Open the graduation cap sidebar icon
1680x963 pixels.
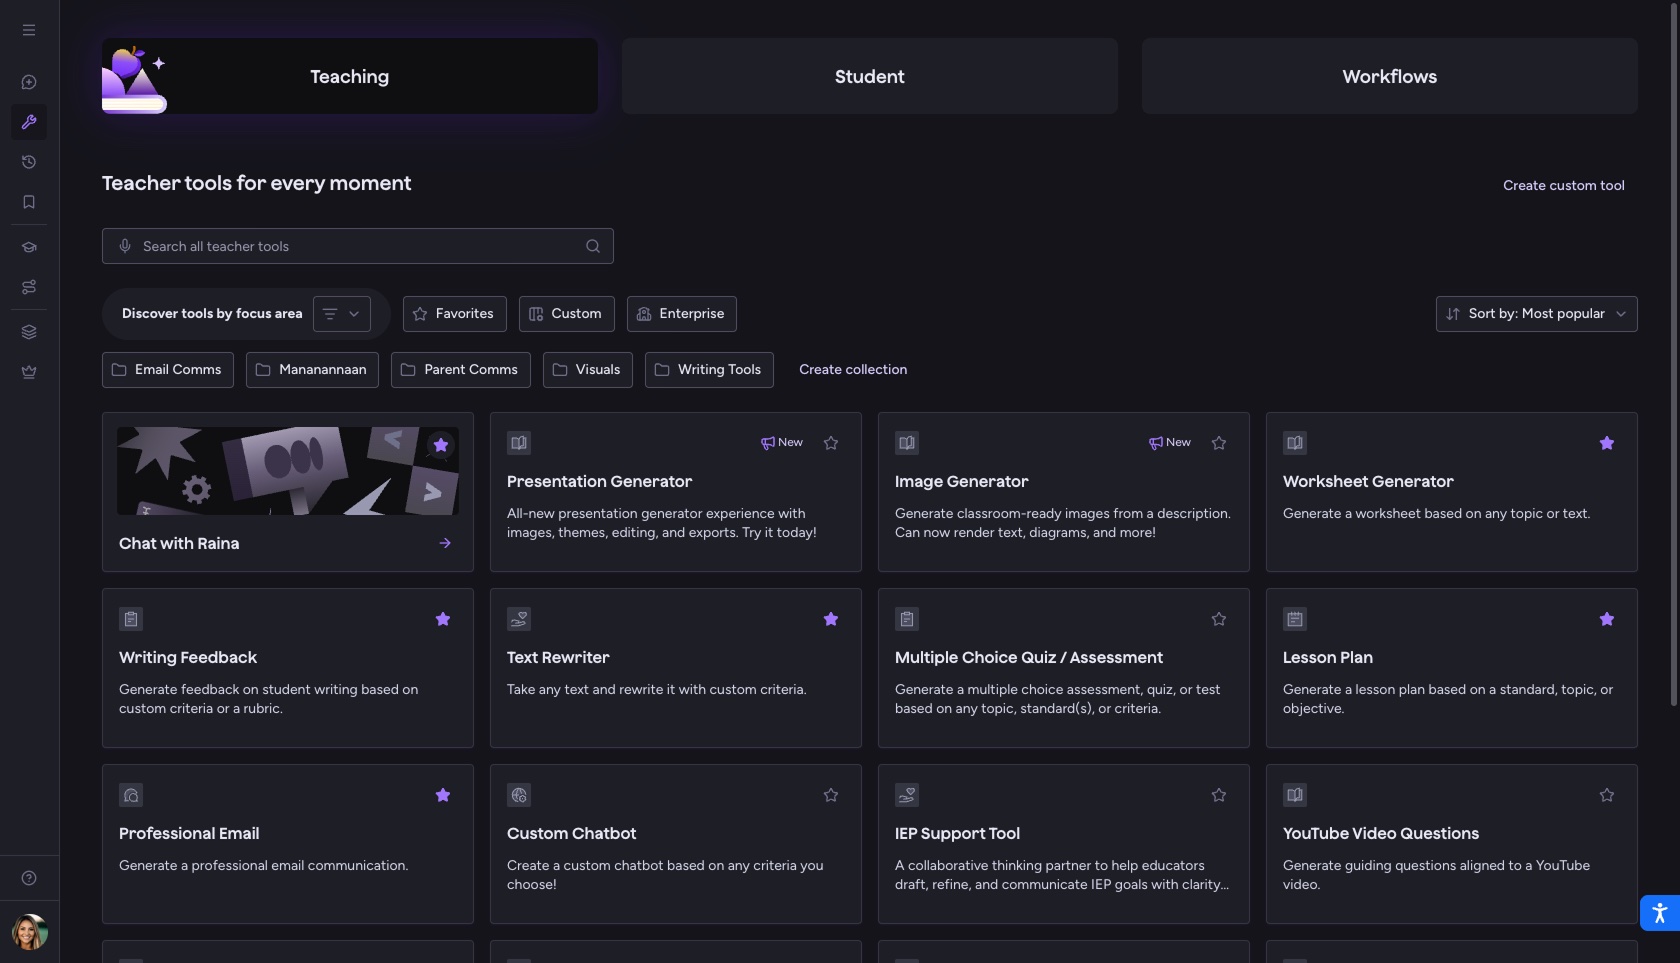coord(29,247)
